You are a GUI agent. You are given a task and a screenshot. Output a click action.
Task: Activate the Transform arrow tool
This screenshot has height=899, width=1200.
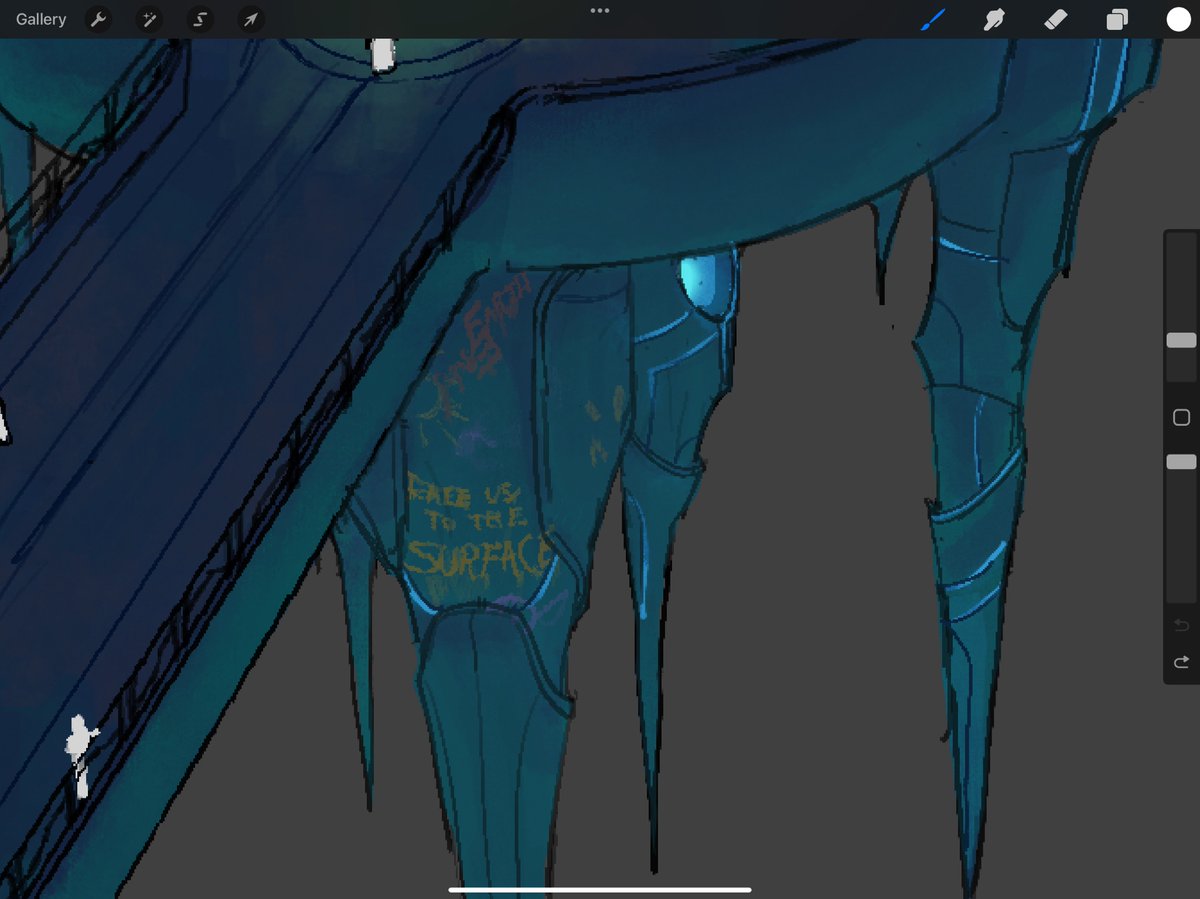(x=251, y=19)
